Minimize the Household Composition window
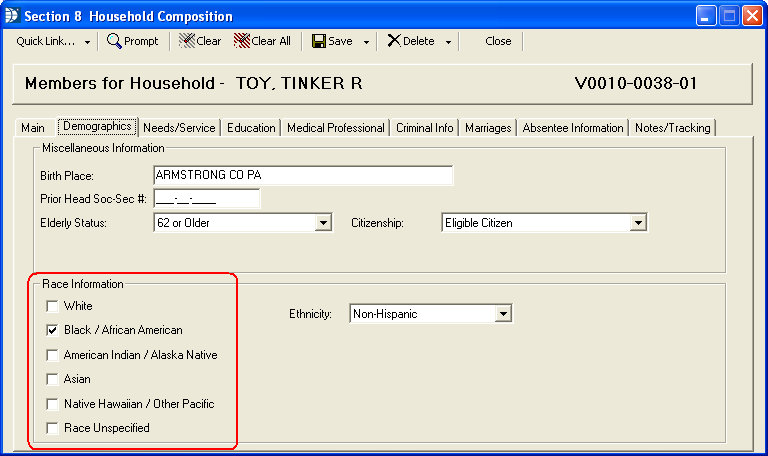Screen dimensions: 768x456 coord(706,16)
